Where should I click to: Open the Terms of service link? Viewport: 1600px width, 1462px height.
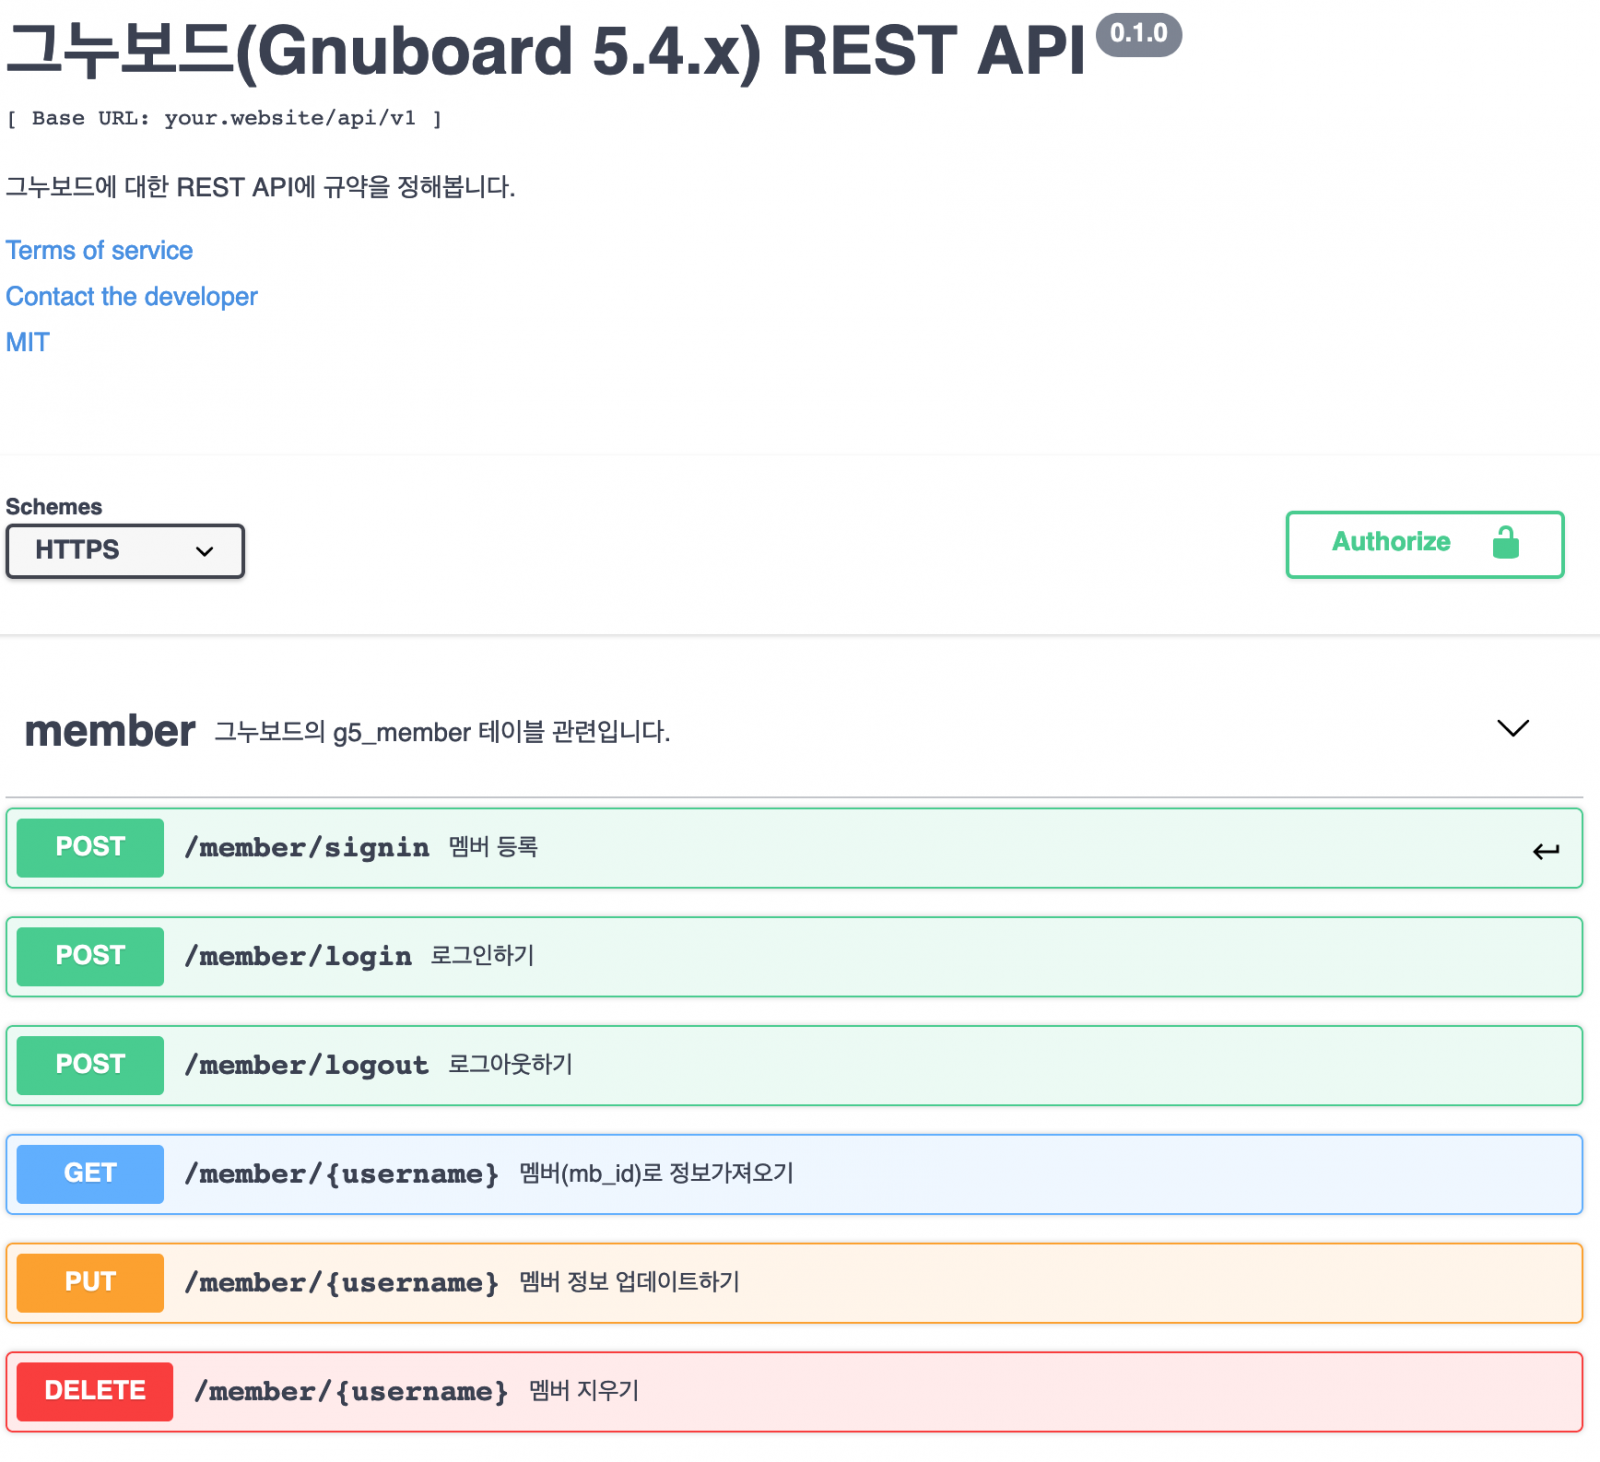(99, 250)
